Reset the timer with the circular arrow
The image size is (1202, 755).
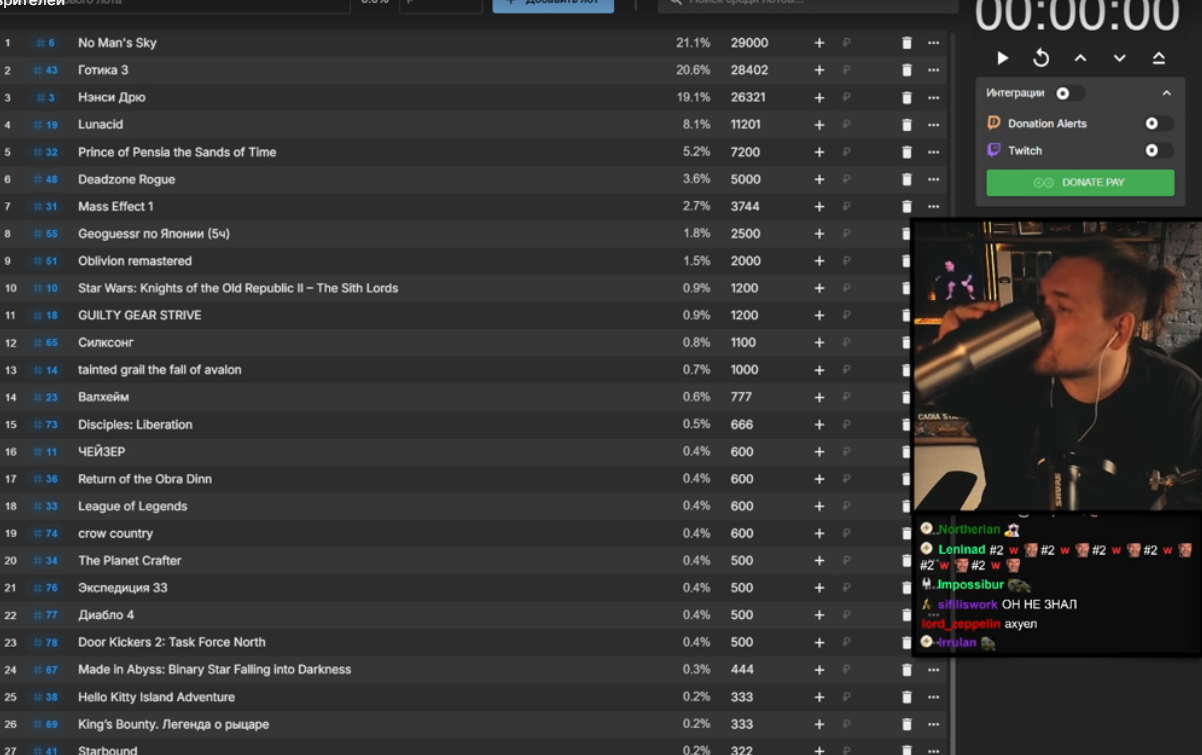[x=1041, y=59]
